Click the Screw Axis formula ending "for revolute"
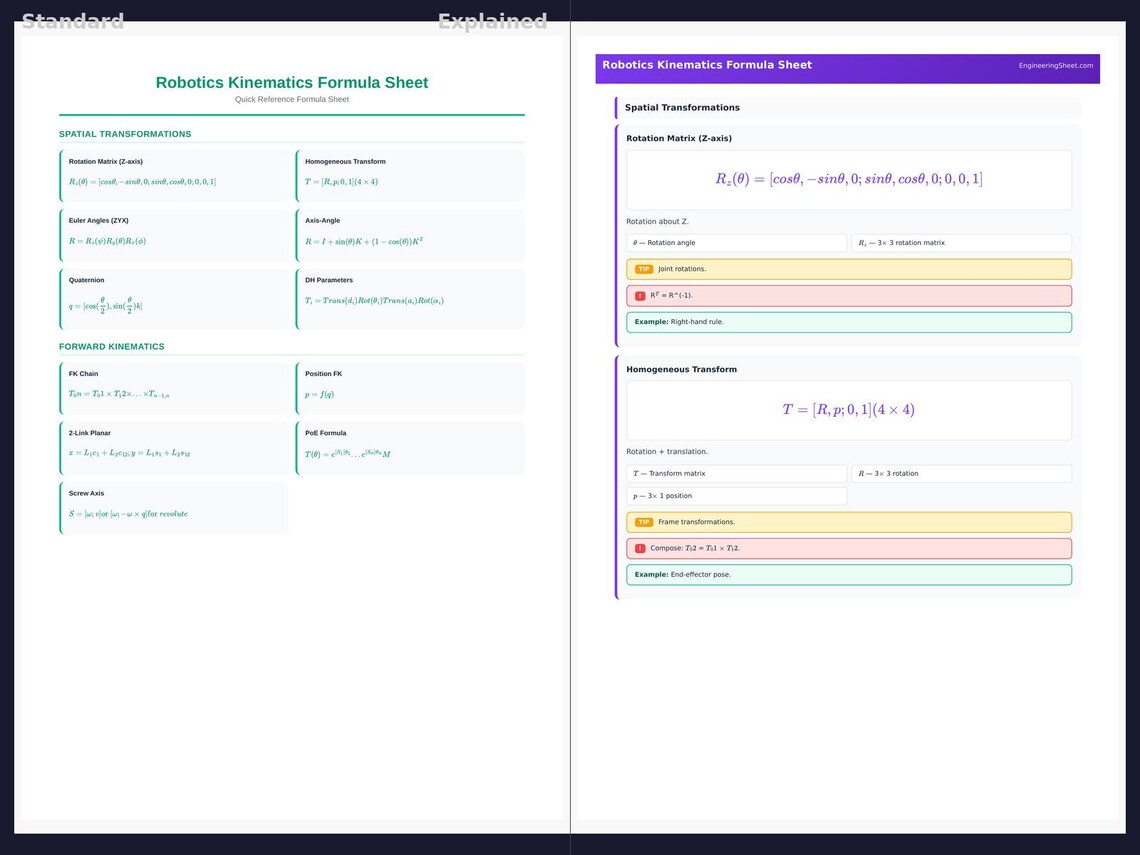 [x=129, y=514]
